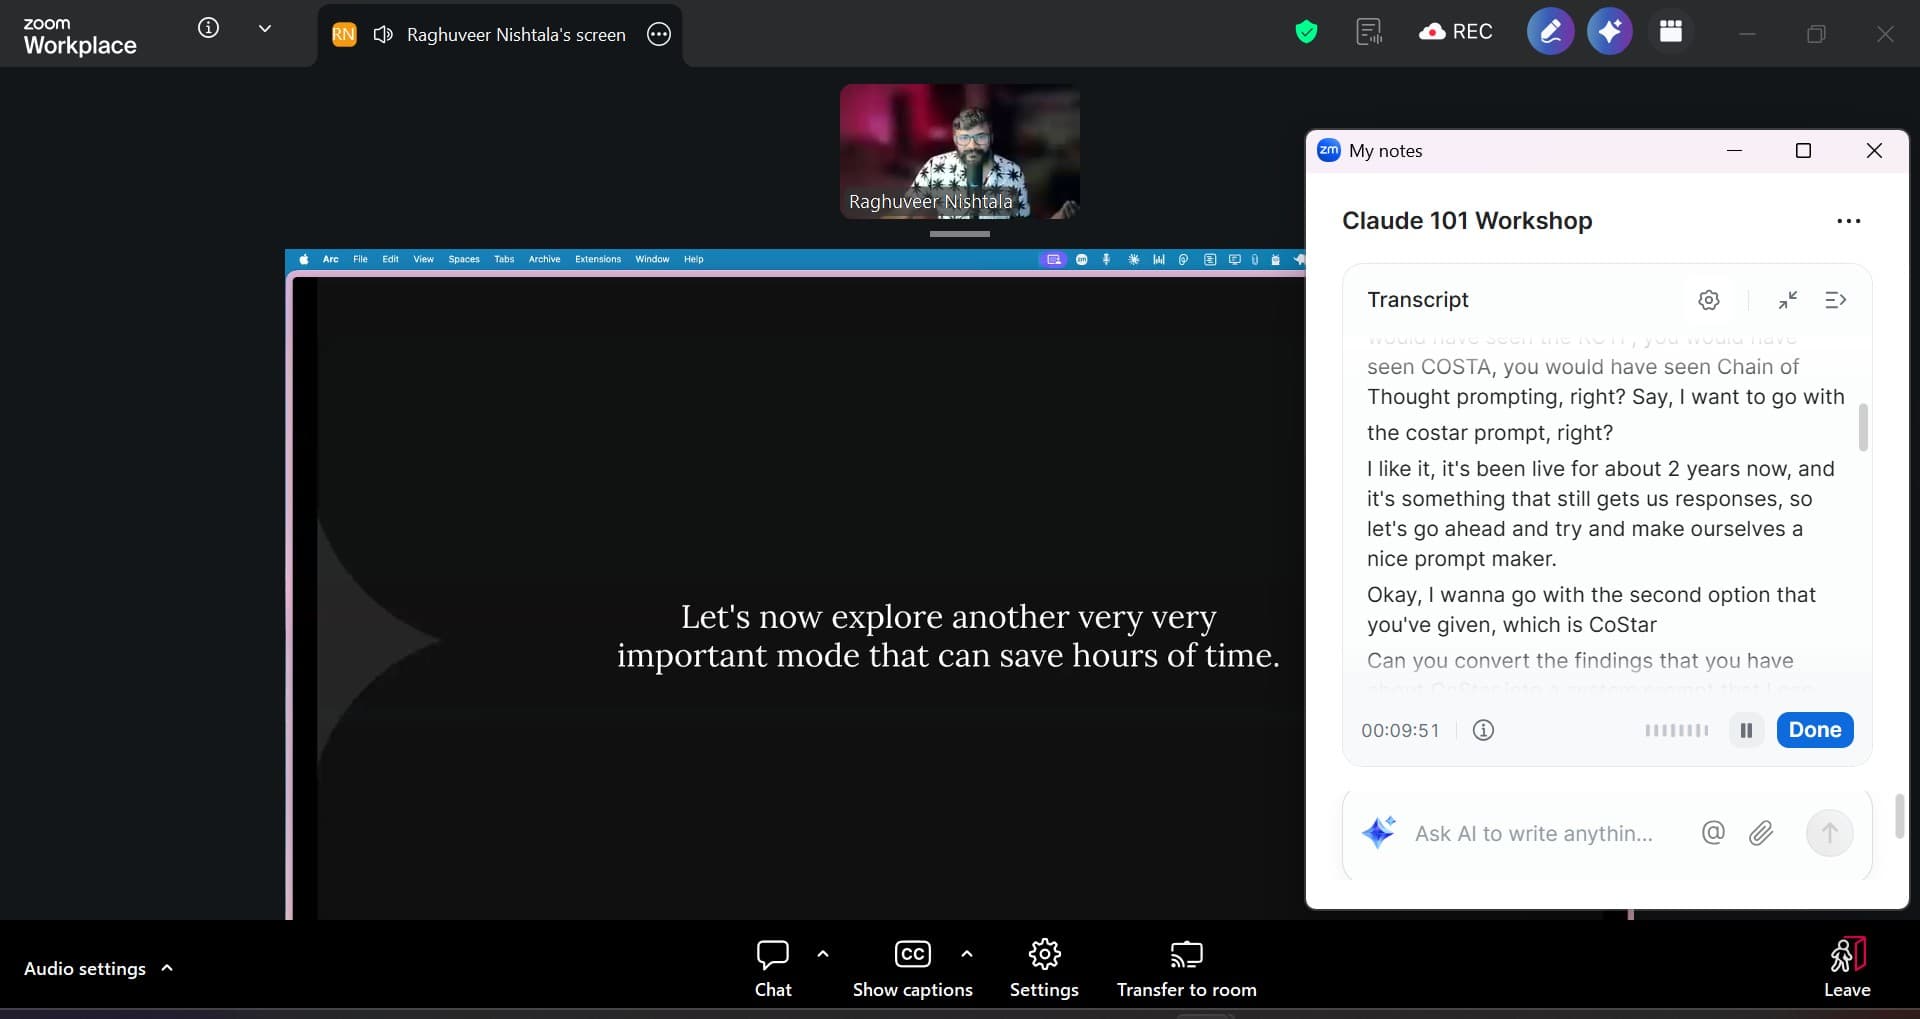This screenshot has width=1920, height=1019.
Task: Open meeting information icon
Action: click(x=208, y=28)
